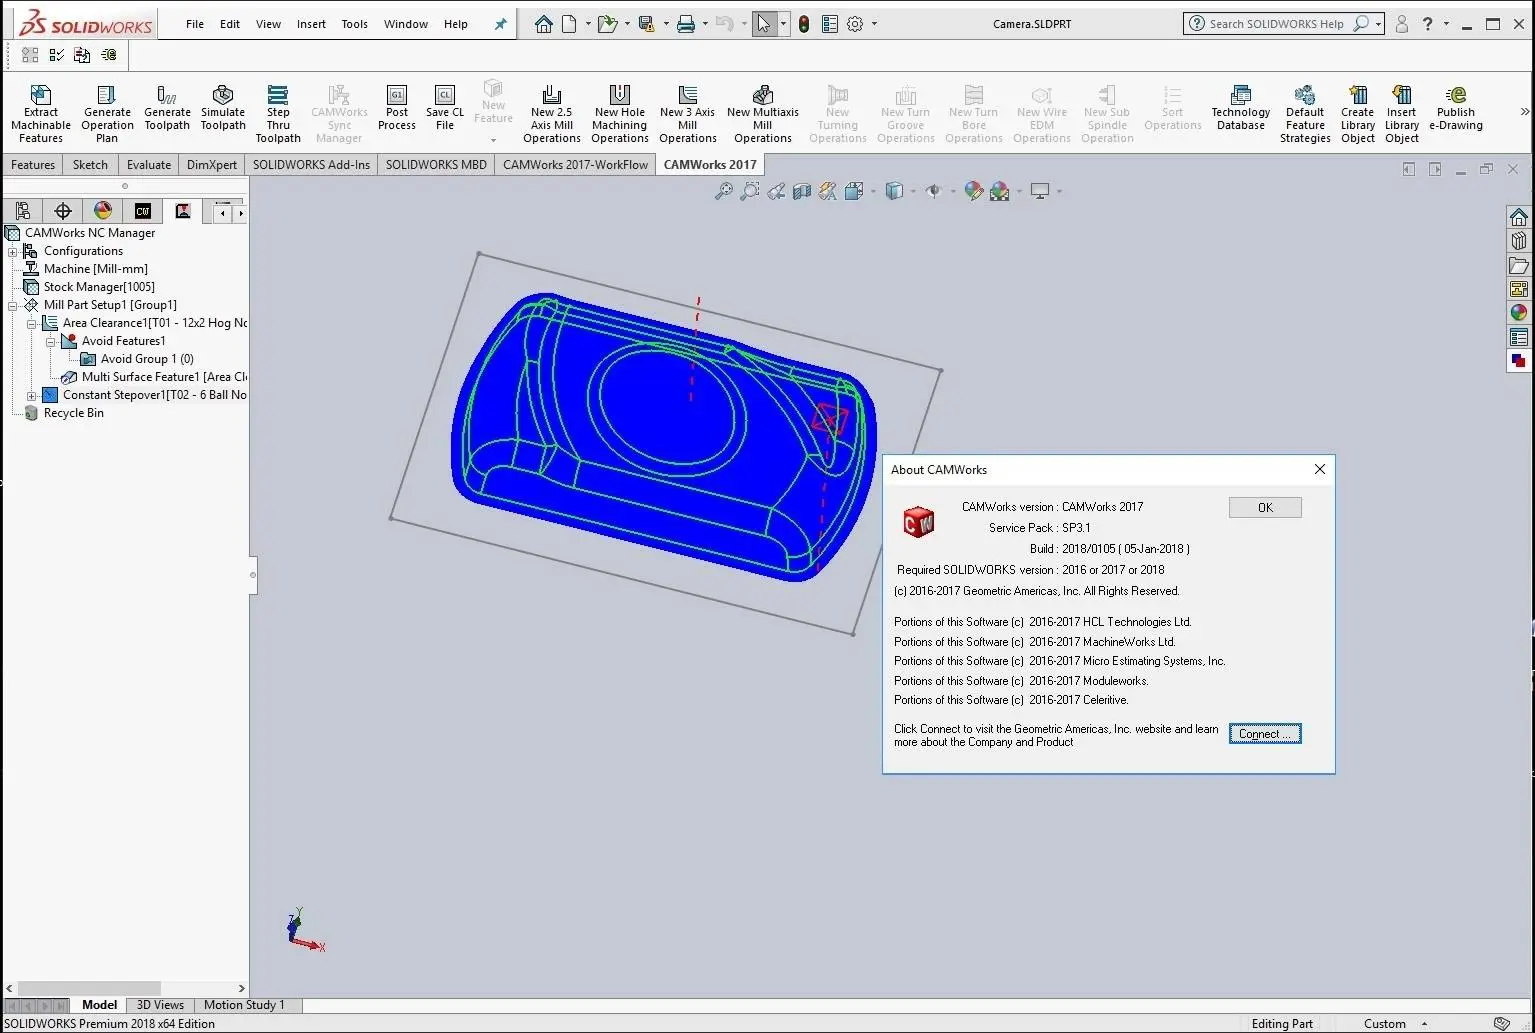Click the Search SOLIDWORKS Help field

[1275, 24]
